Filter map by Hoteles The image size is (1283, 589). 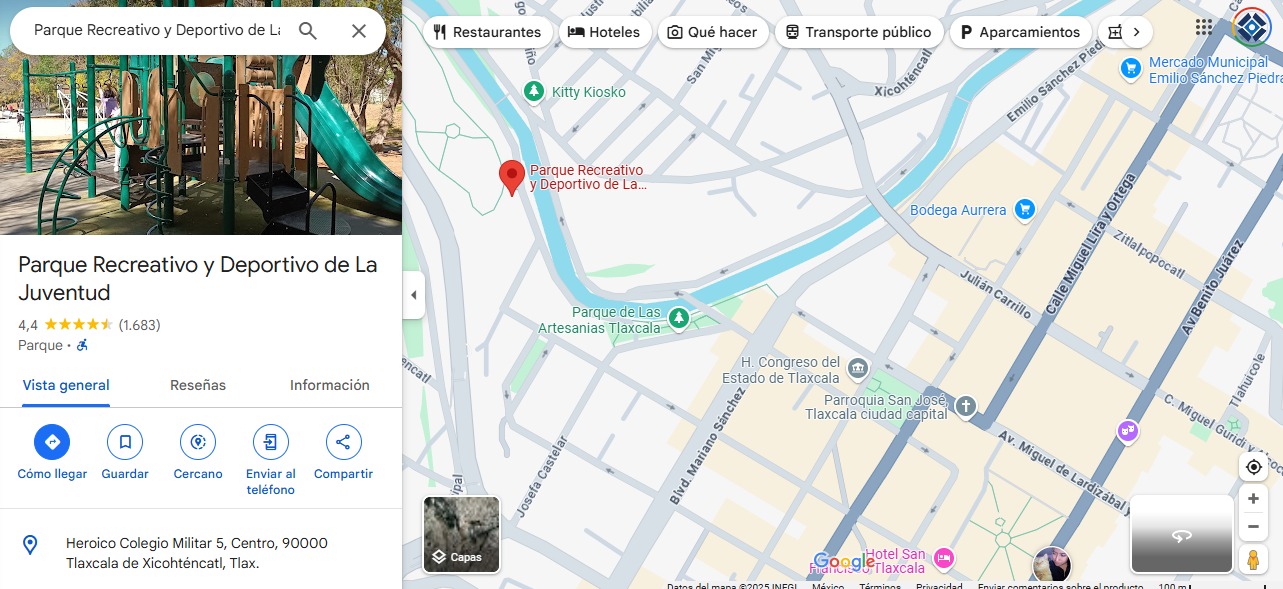[605, 32]
